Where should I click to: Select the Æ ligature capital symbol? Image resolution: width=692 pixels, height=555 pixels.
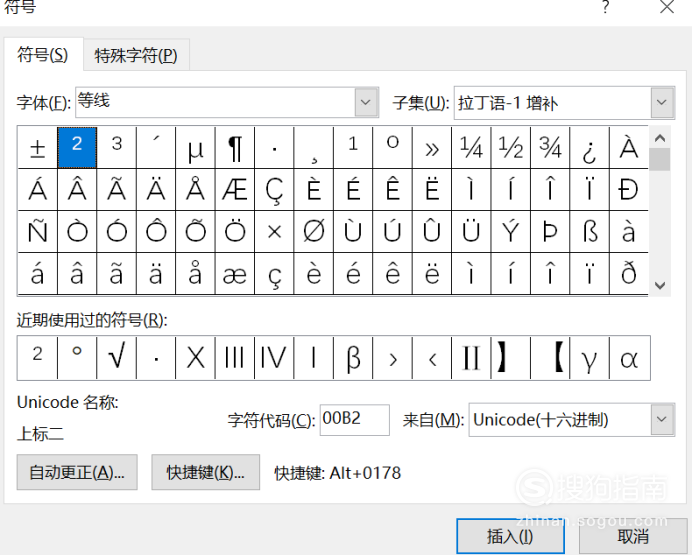tap(235, 190)
